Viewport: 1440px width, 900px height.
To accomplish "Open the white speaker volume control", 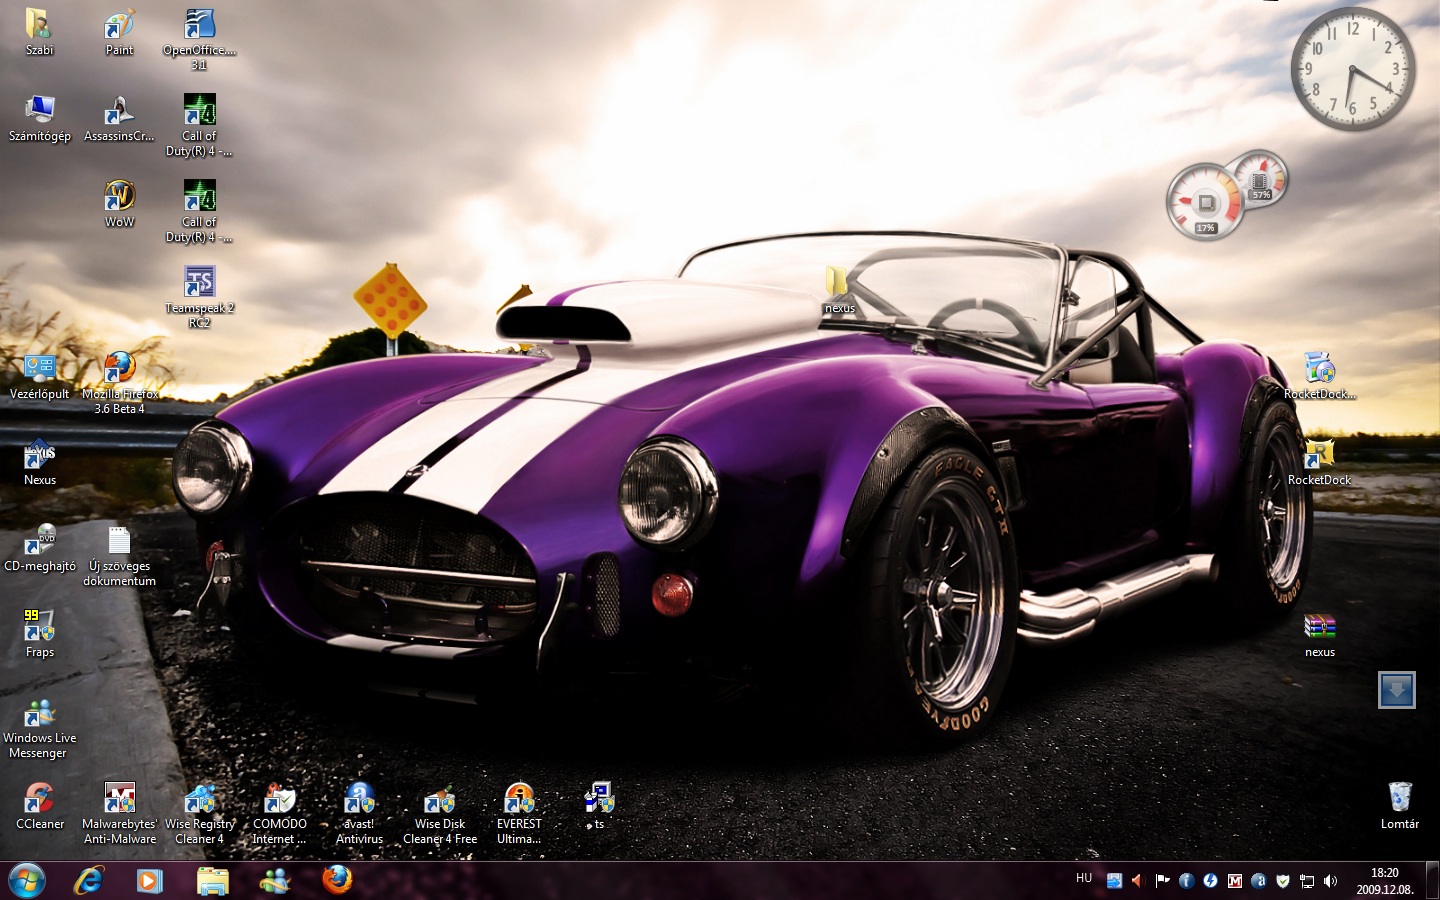I will point(1330,881).
